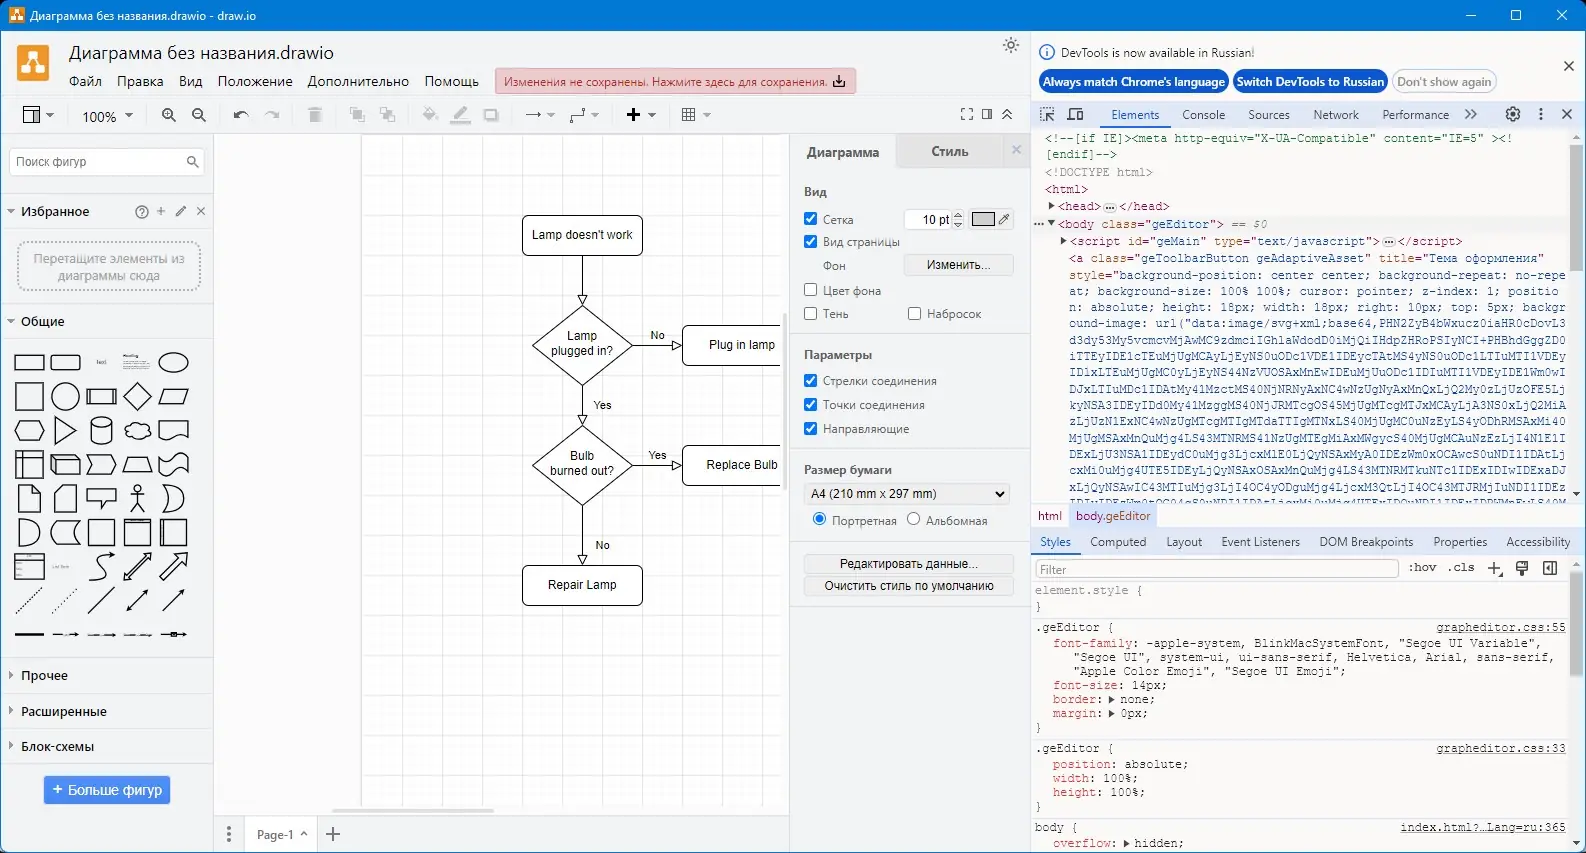1586x853 pixels.
Task: Switch to the Console tab in DevTools
Action: coord(1203,114)
